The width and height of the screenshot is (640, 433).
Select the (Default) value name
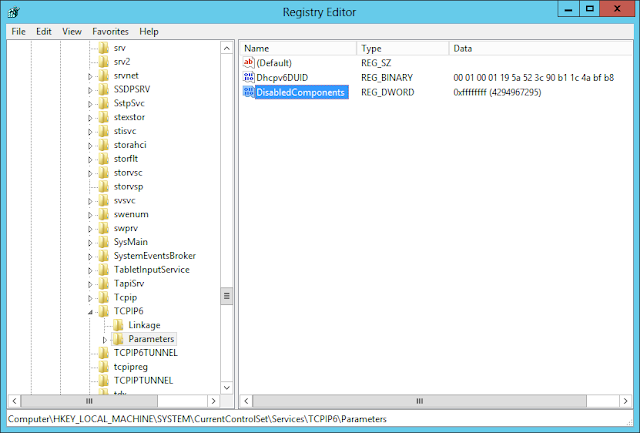274,63
